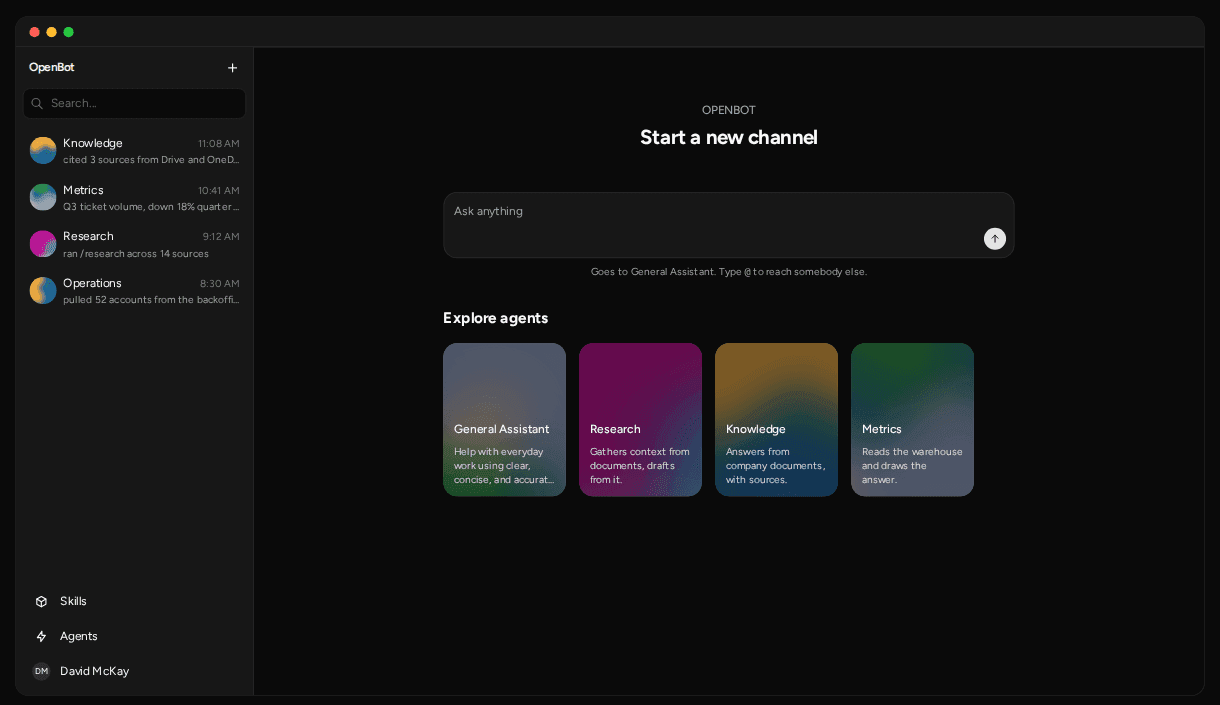Open David McKay profile

pyautogui.click(x=134, y=671)
